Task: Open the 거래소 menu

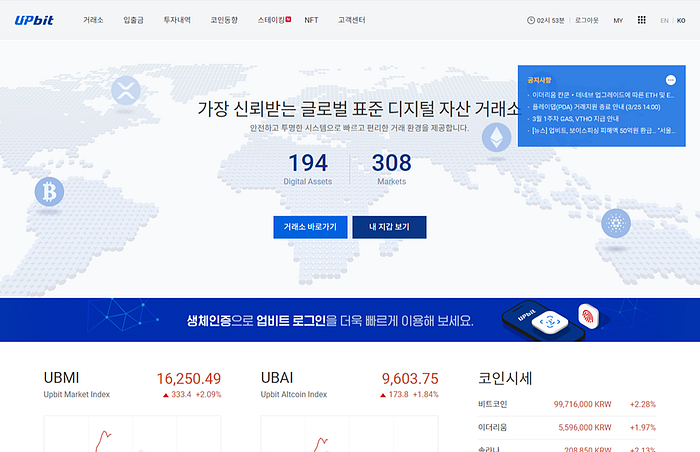Action: (x=93, y=20)
